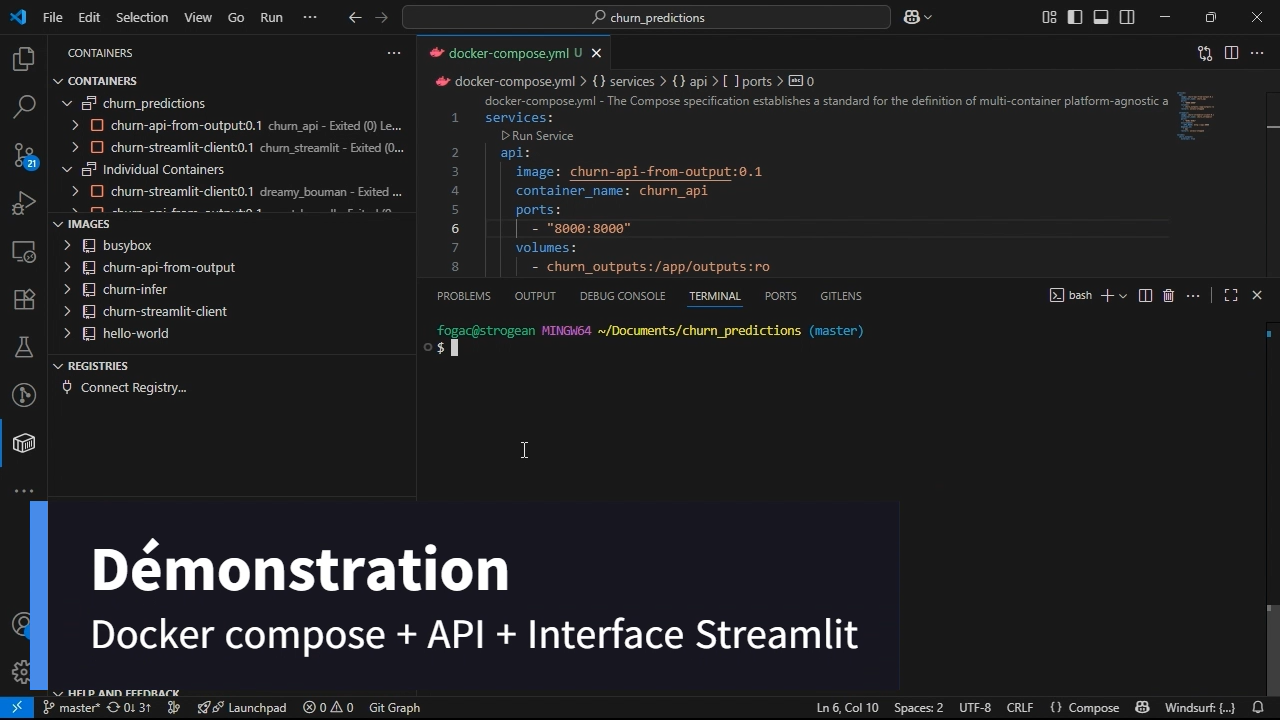Open Source Control with 21 changes

[x=24, y=155]
